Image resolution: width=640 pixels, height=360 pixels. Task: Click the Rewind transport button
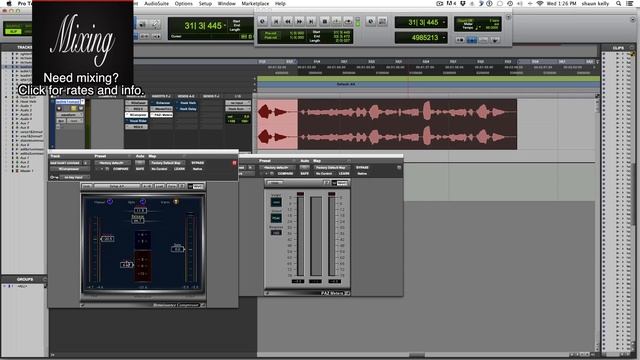(288, 21)
